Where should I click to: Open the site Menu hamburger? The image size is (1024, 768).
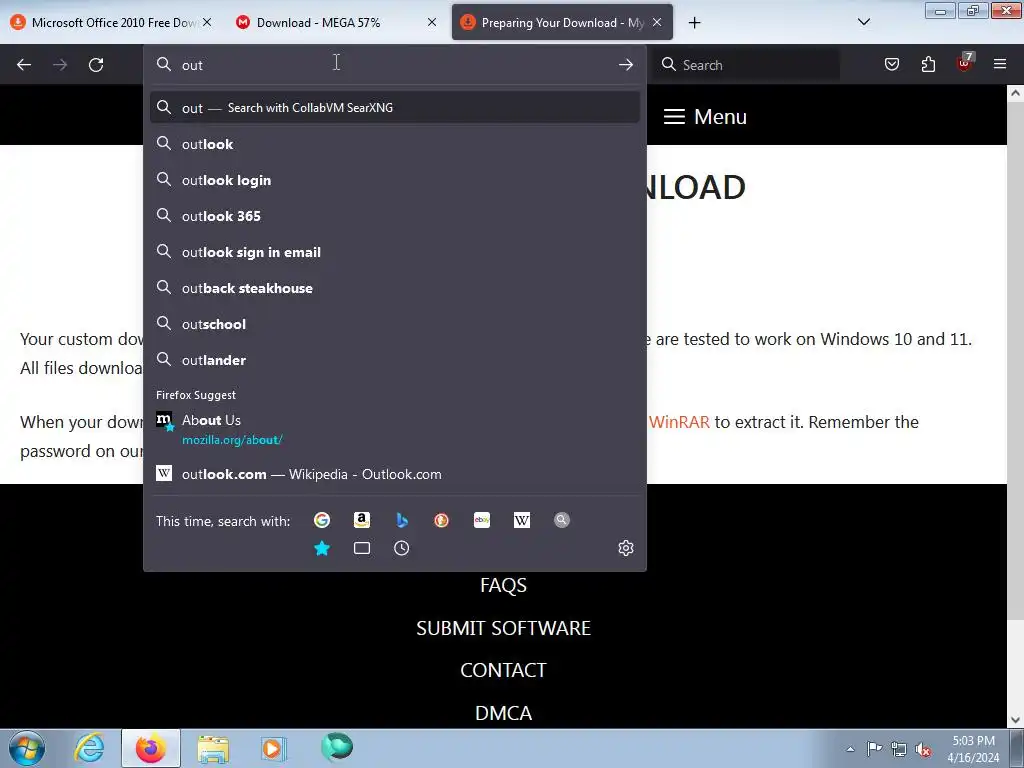(x=705, y=117)
